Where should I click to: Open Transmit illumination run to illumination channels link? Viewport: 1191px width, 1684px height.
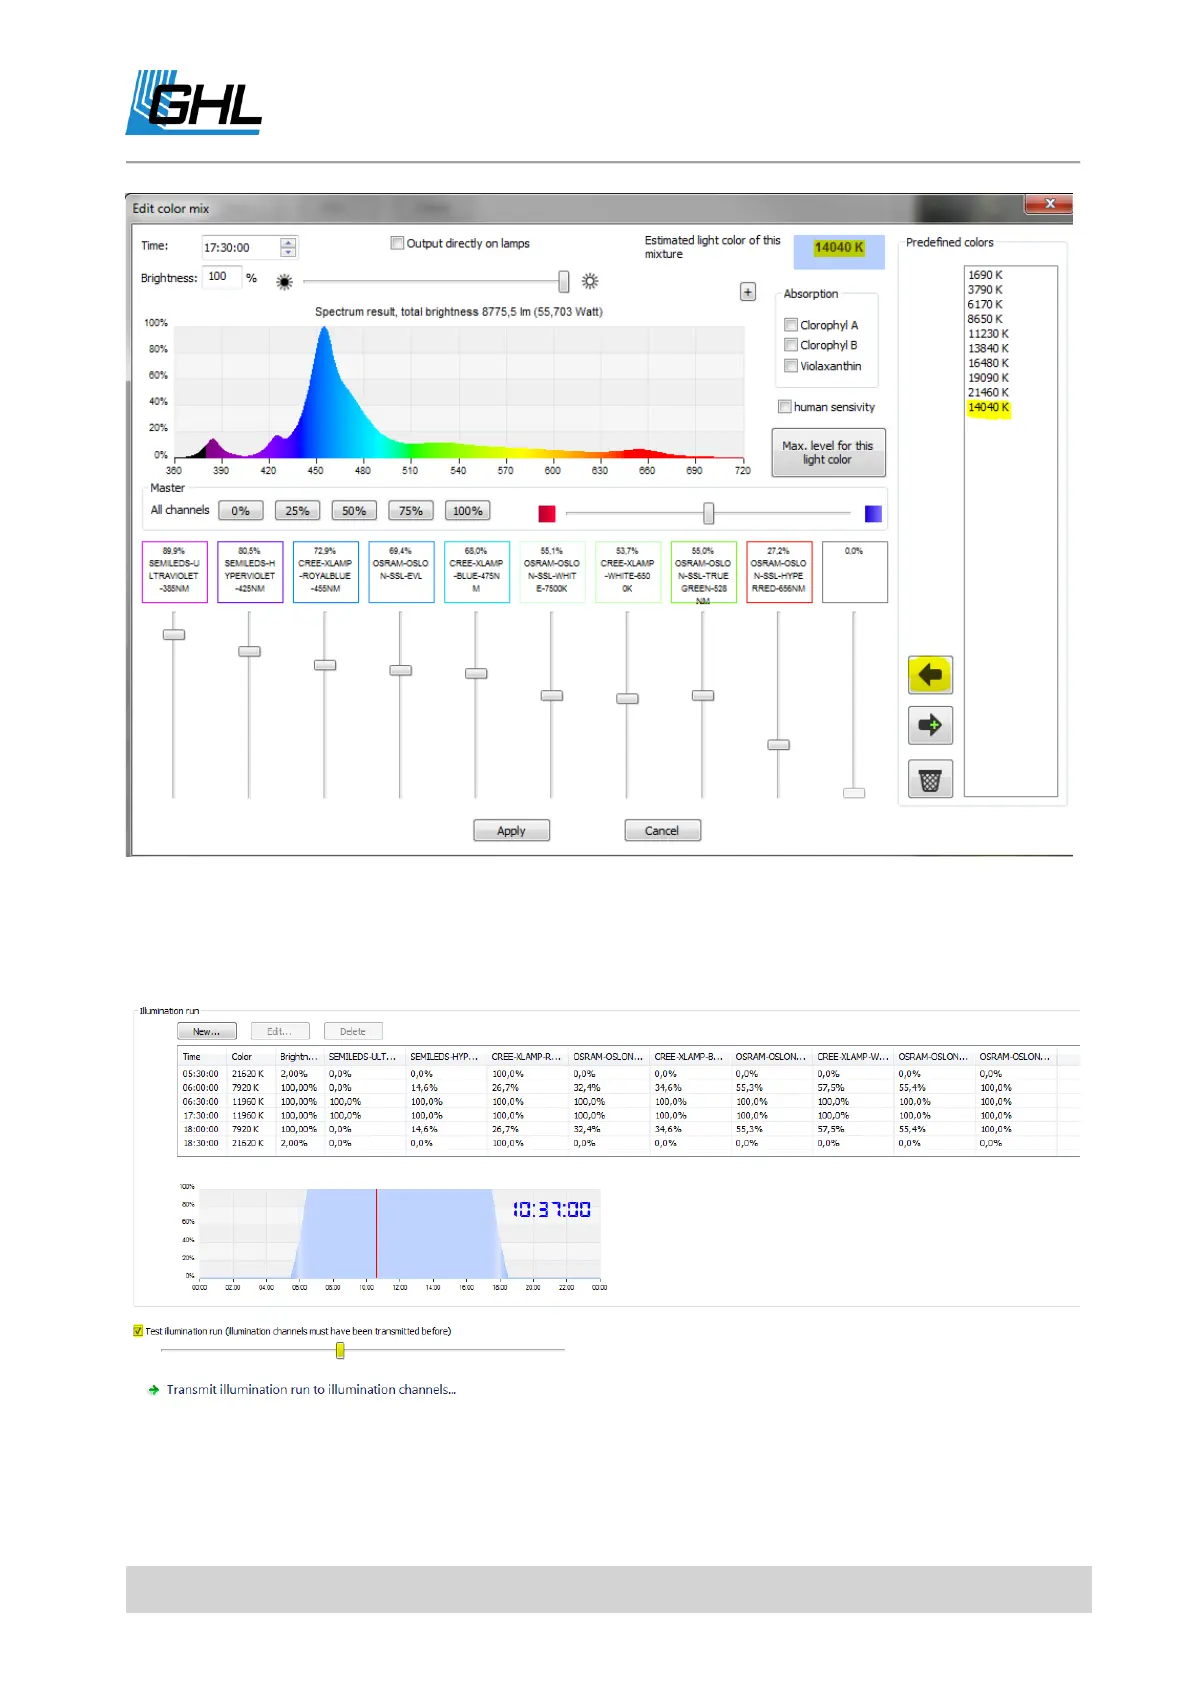coord(311,1390)
